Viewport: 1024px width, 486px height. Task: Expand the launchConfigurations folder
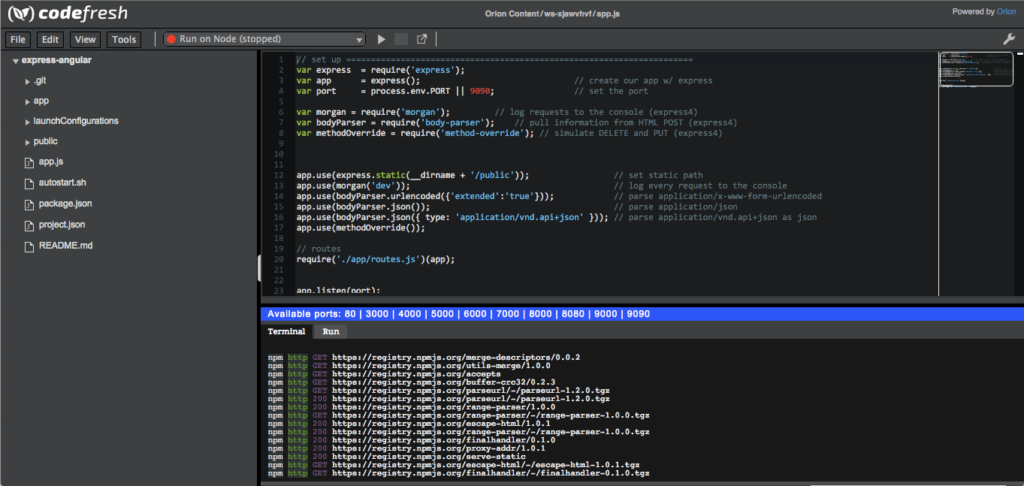pyautogui.click(x=27, y=122)
